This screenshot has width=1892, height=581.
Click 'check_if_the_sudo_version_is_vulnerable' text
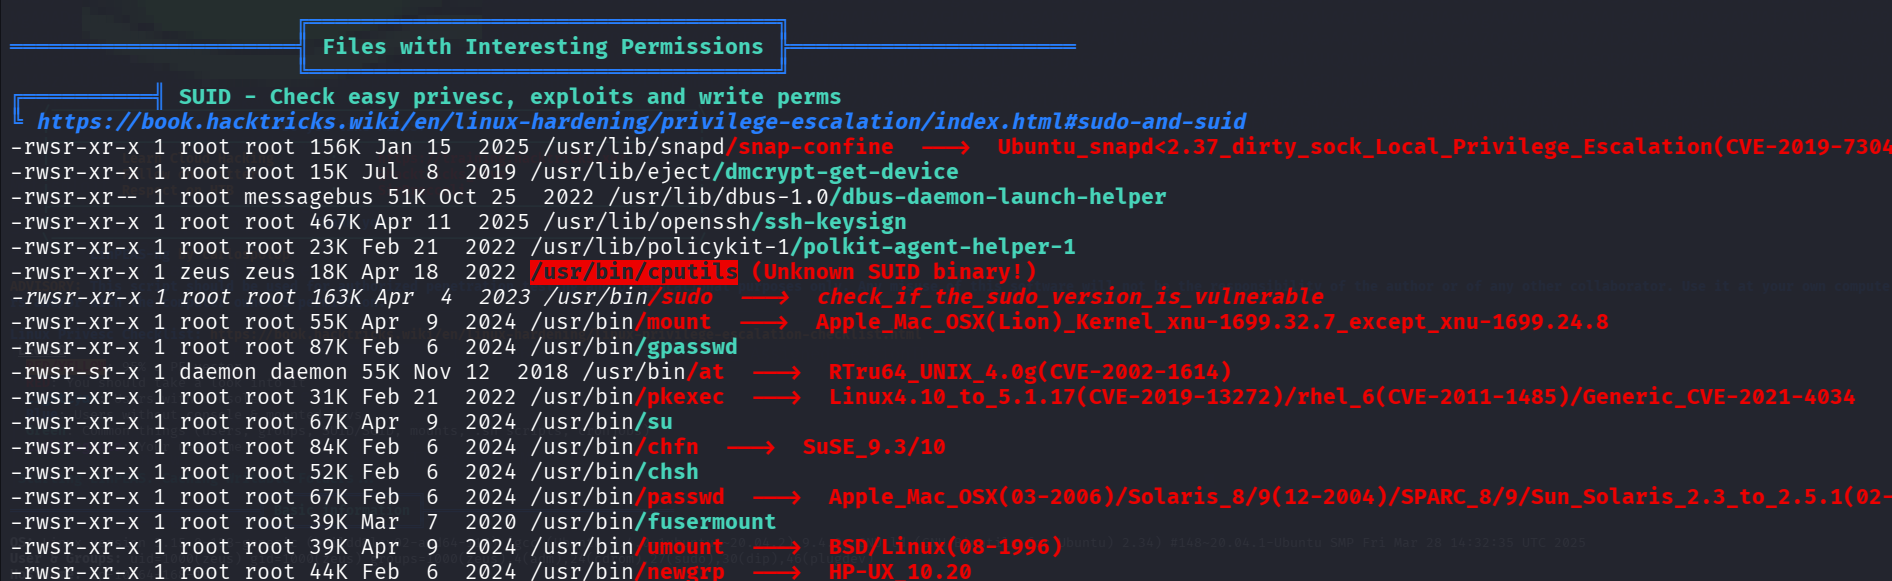pyautogui.click(x=1070, y=297)
